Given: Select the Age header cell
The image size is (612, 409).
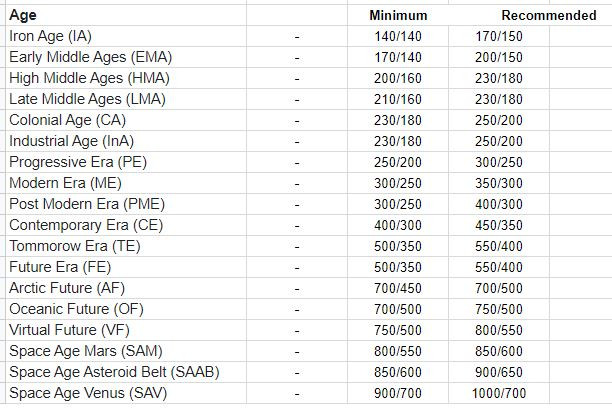Looking at the screenshot, I should point(126,15).
